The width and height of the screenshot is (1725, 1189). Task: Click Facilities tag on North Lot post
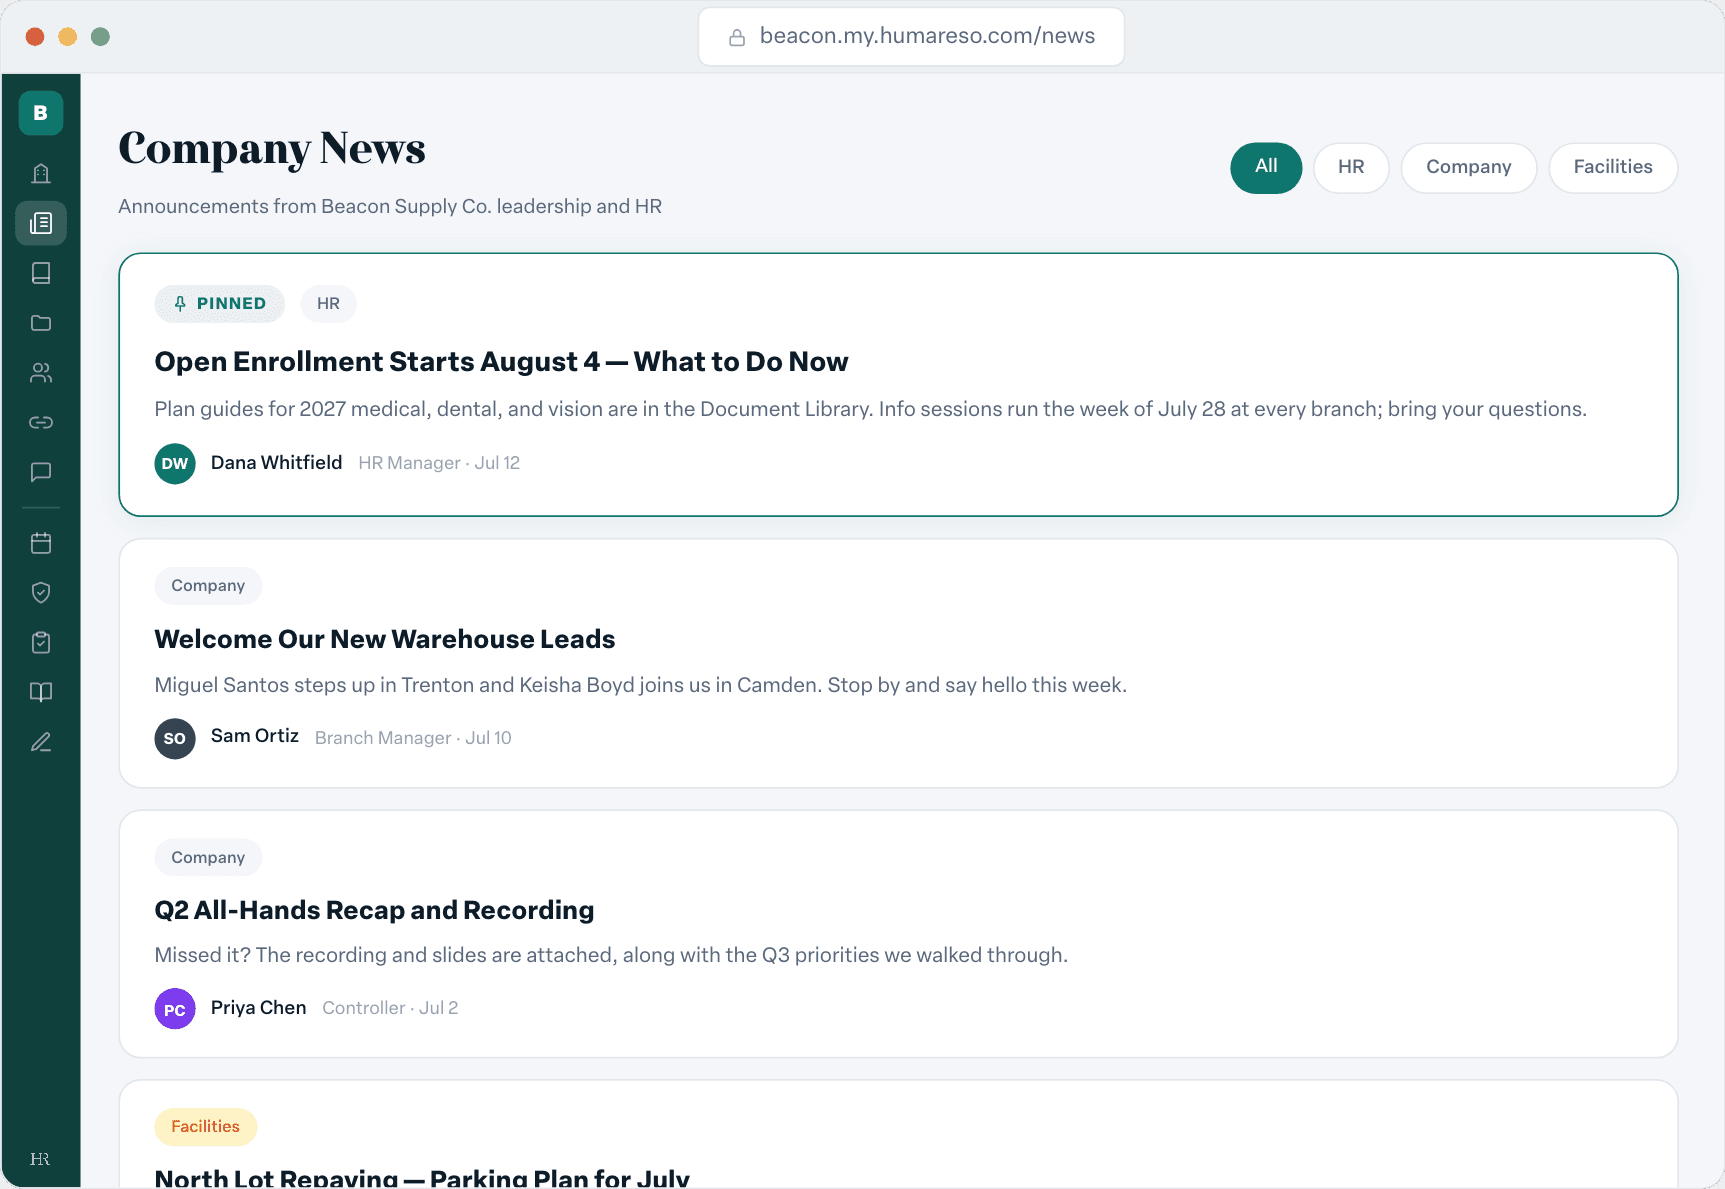tap(206, 1127)
